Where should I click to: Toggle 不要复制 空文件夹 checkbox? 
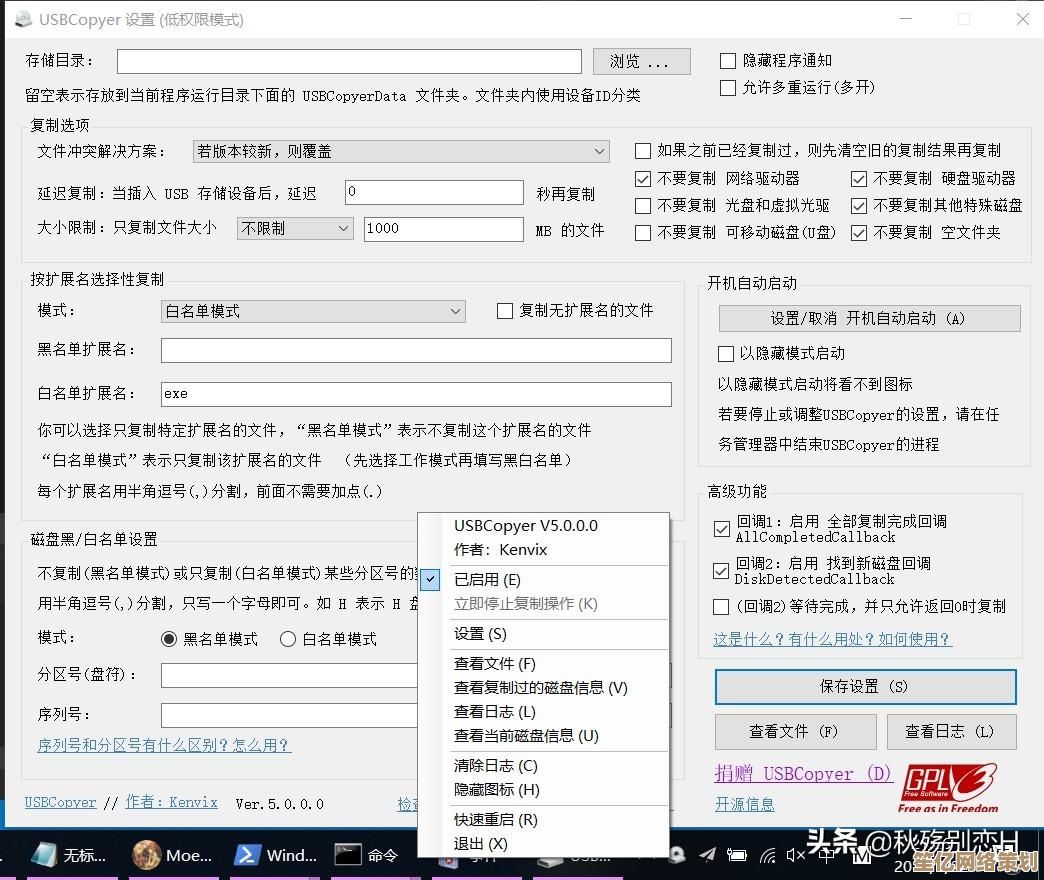pos(859,233)
